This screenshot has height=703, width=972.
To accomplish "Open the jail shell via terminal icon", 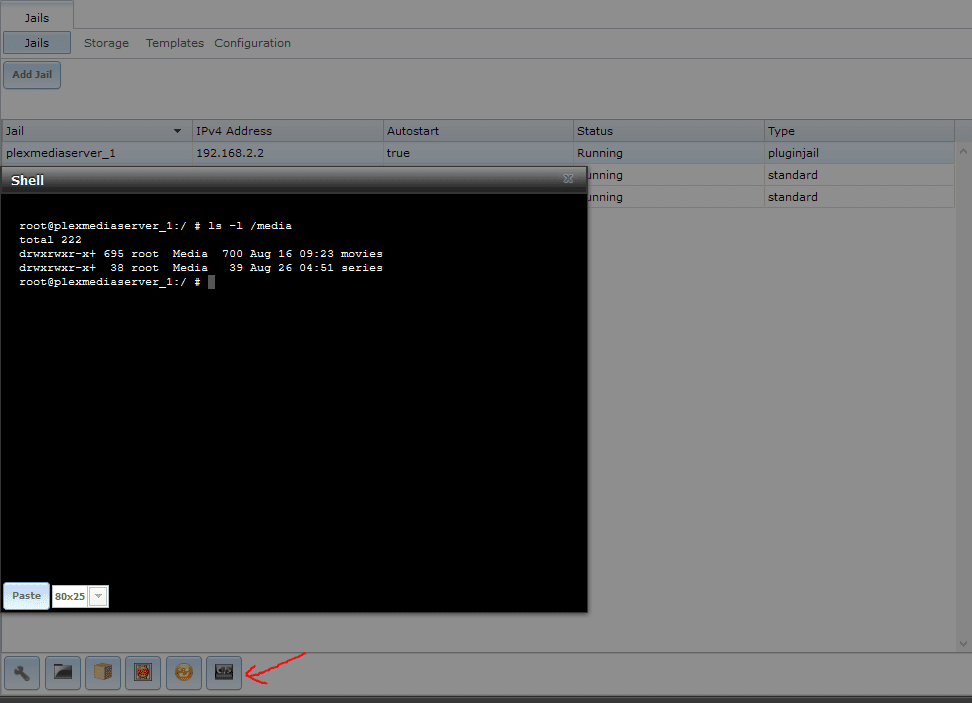I will (x=224, y=673).
